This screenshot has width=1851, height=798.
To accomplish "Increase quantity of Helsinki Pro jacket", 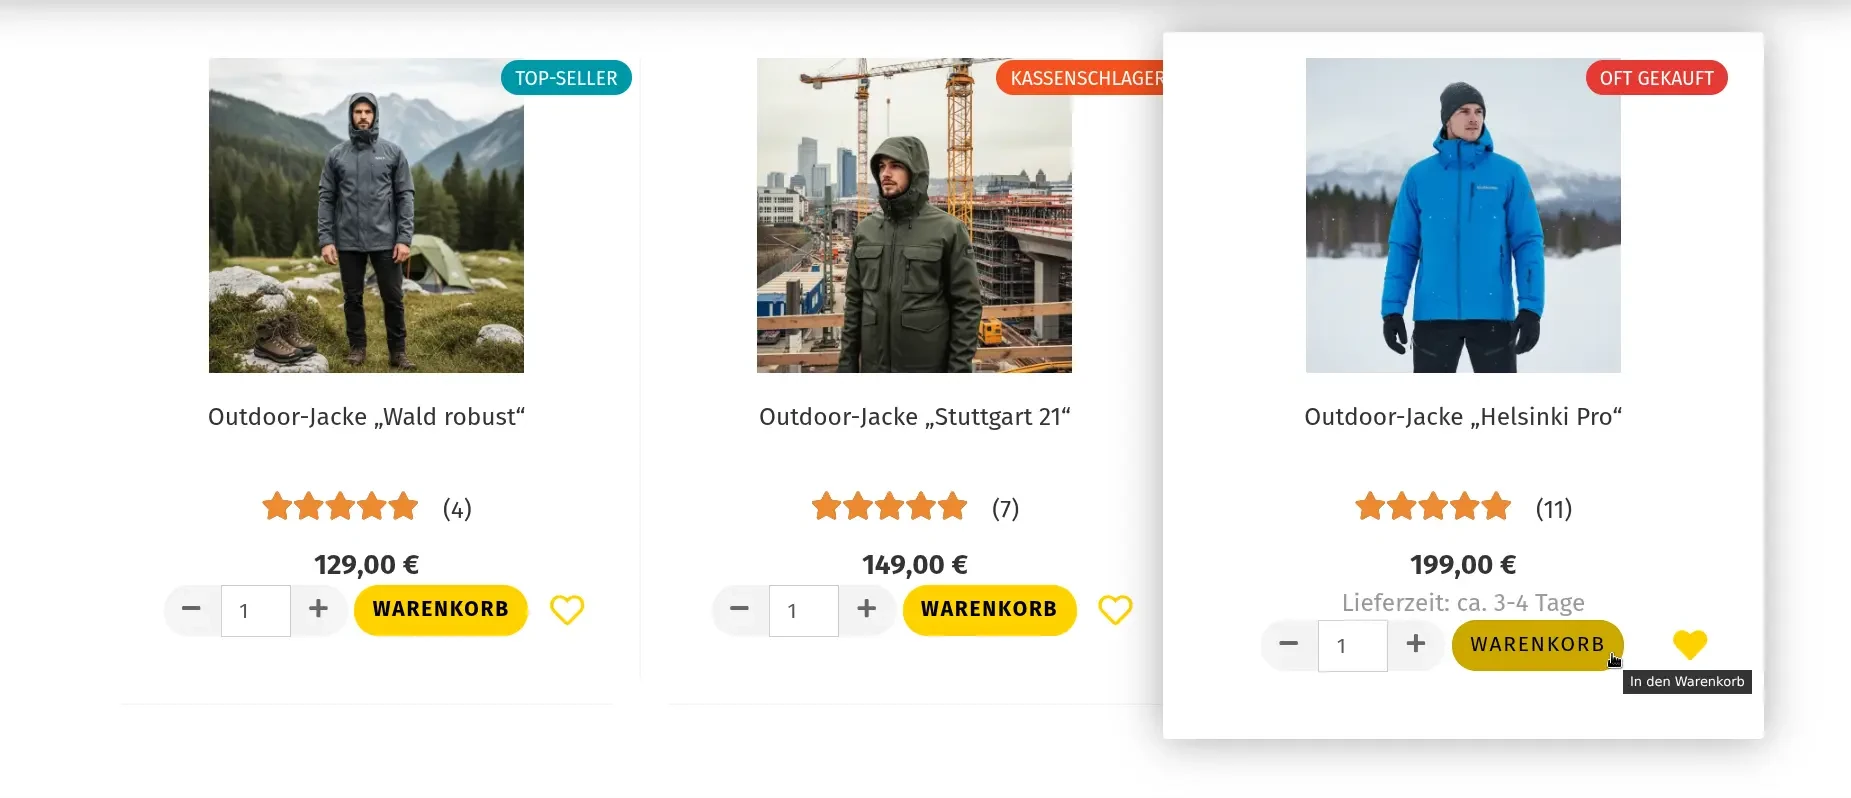I will [x=1415, y=645].
